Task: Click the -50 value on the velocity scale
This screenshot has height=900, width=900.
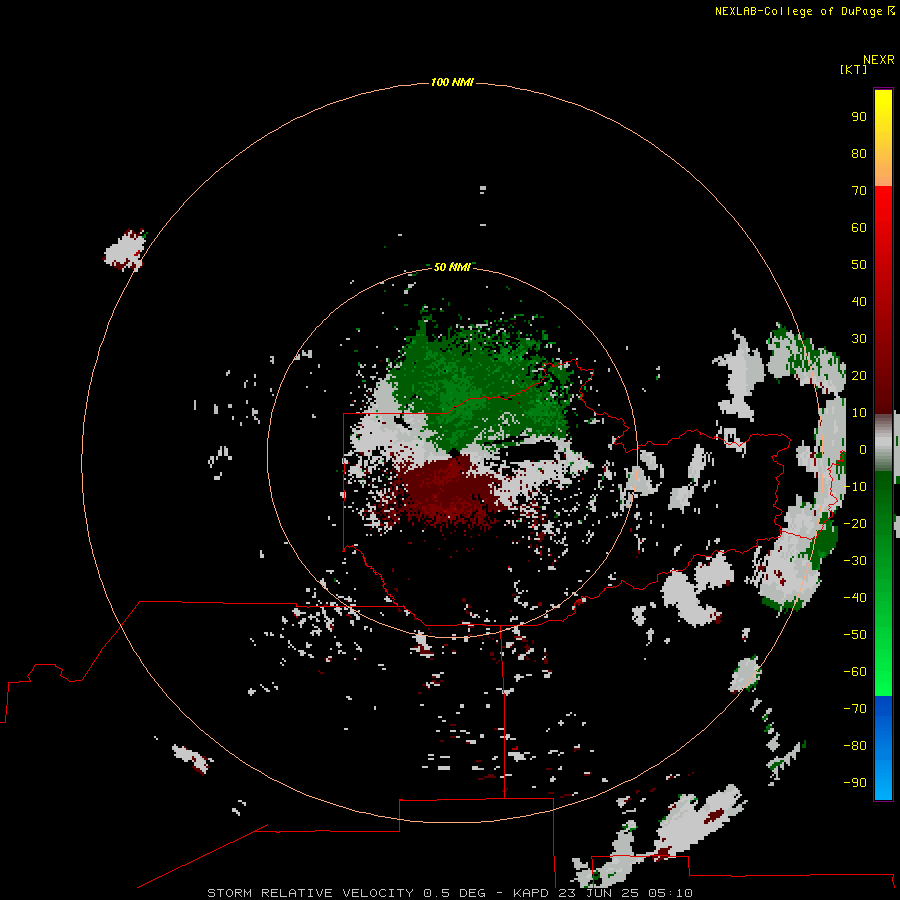Action: click(855, 635)
